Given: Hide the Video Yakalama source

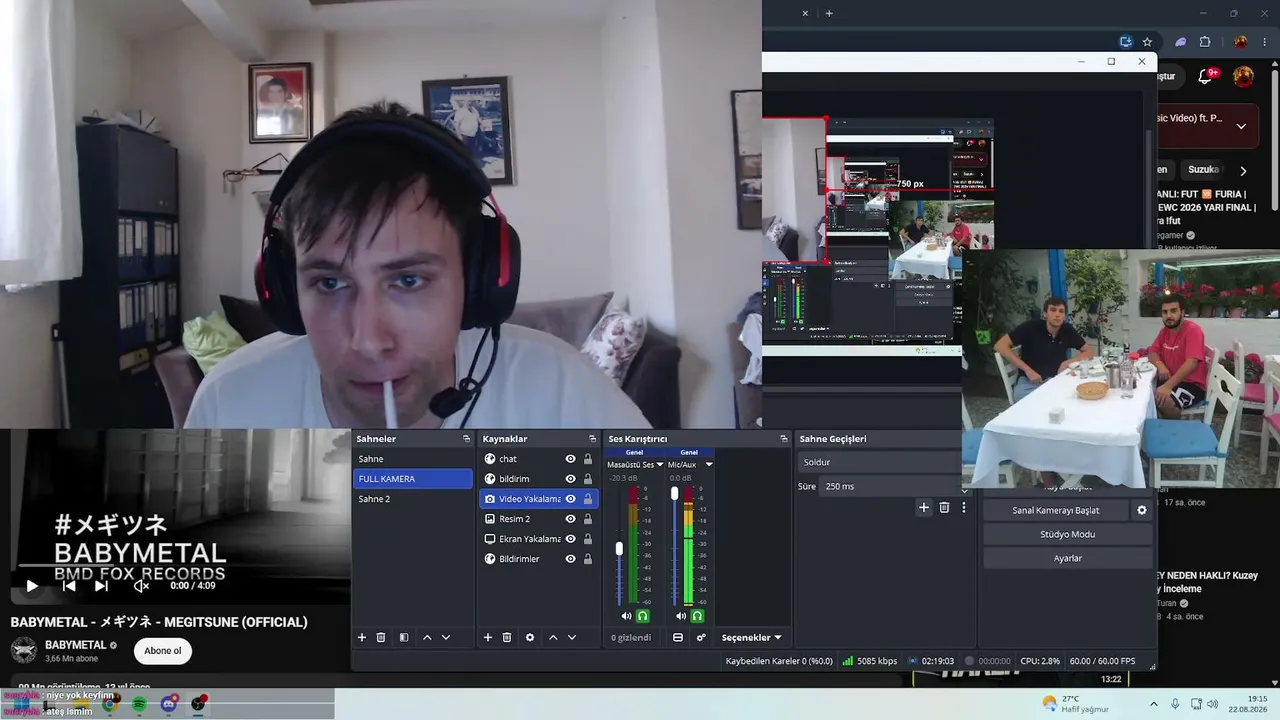Looking at the screenshot, I should [x=571, y=499].
